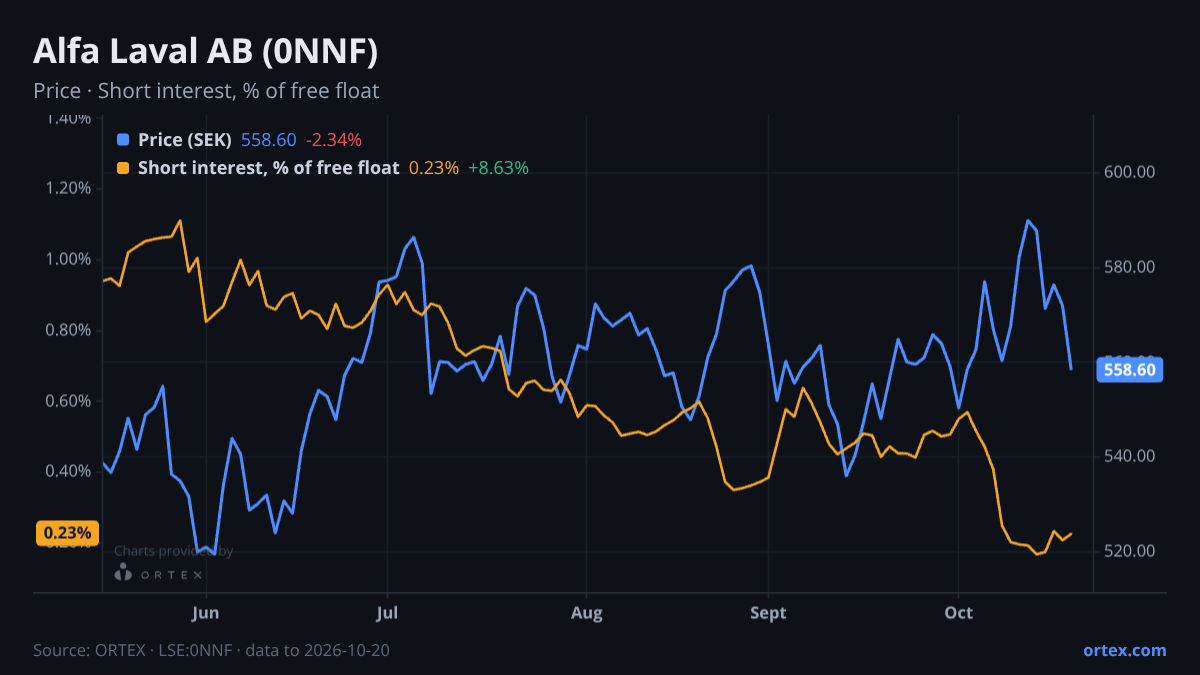Click the green +8.63% change figure
1200x675 pixels.
click(x=498, y=168)
